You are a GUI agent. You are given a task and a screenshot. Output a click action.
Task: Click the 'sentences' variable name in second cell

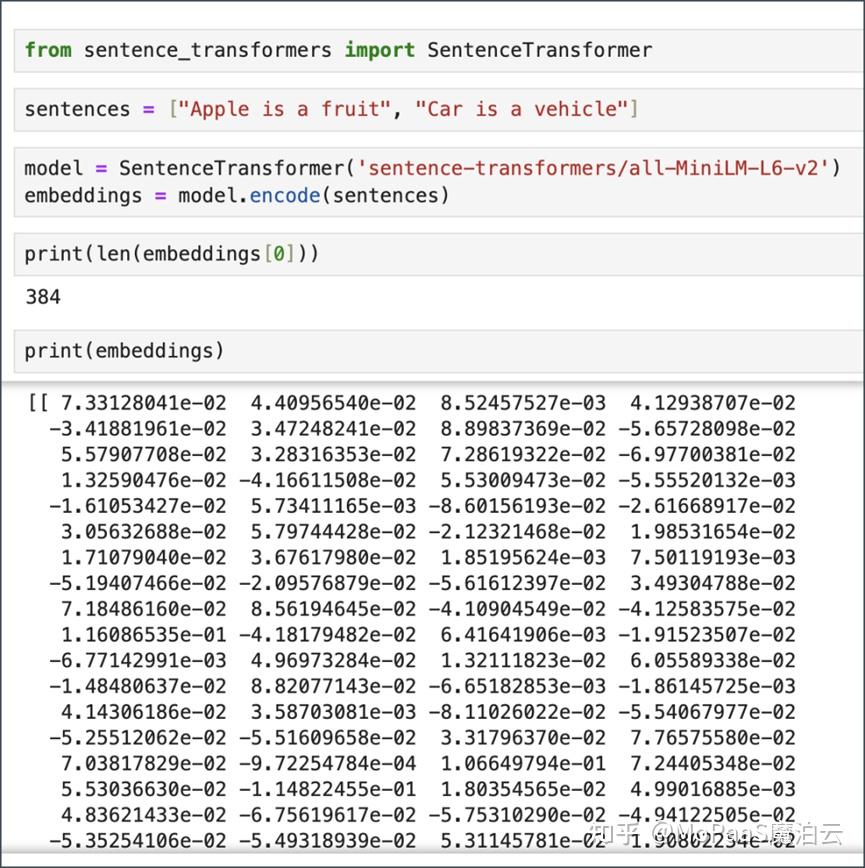click(77, 108)
